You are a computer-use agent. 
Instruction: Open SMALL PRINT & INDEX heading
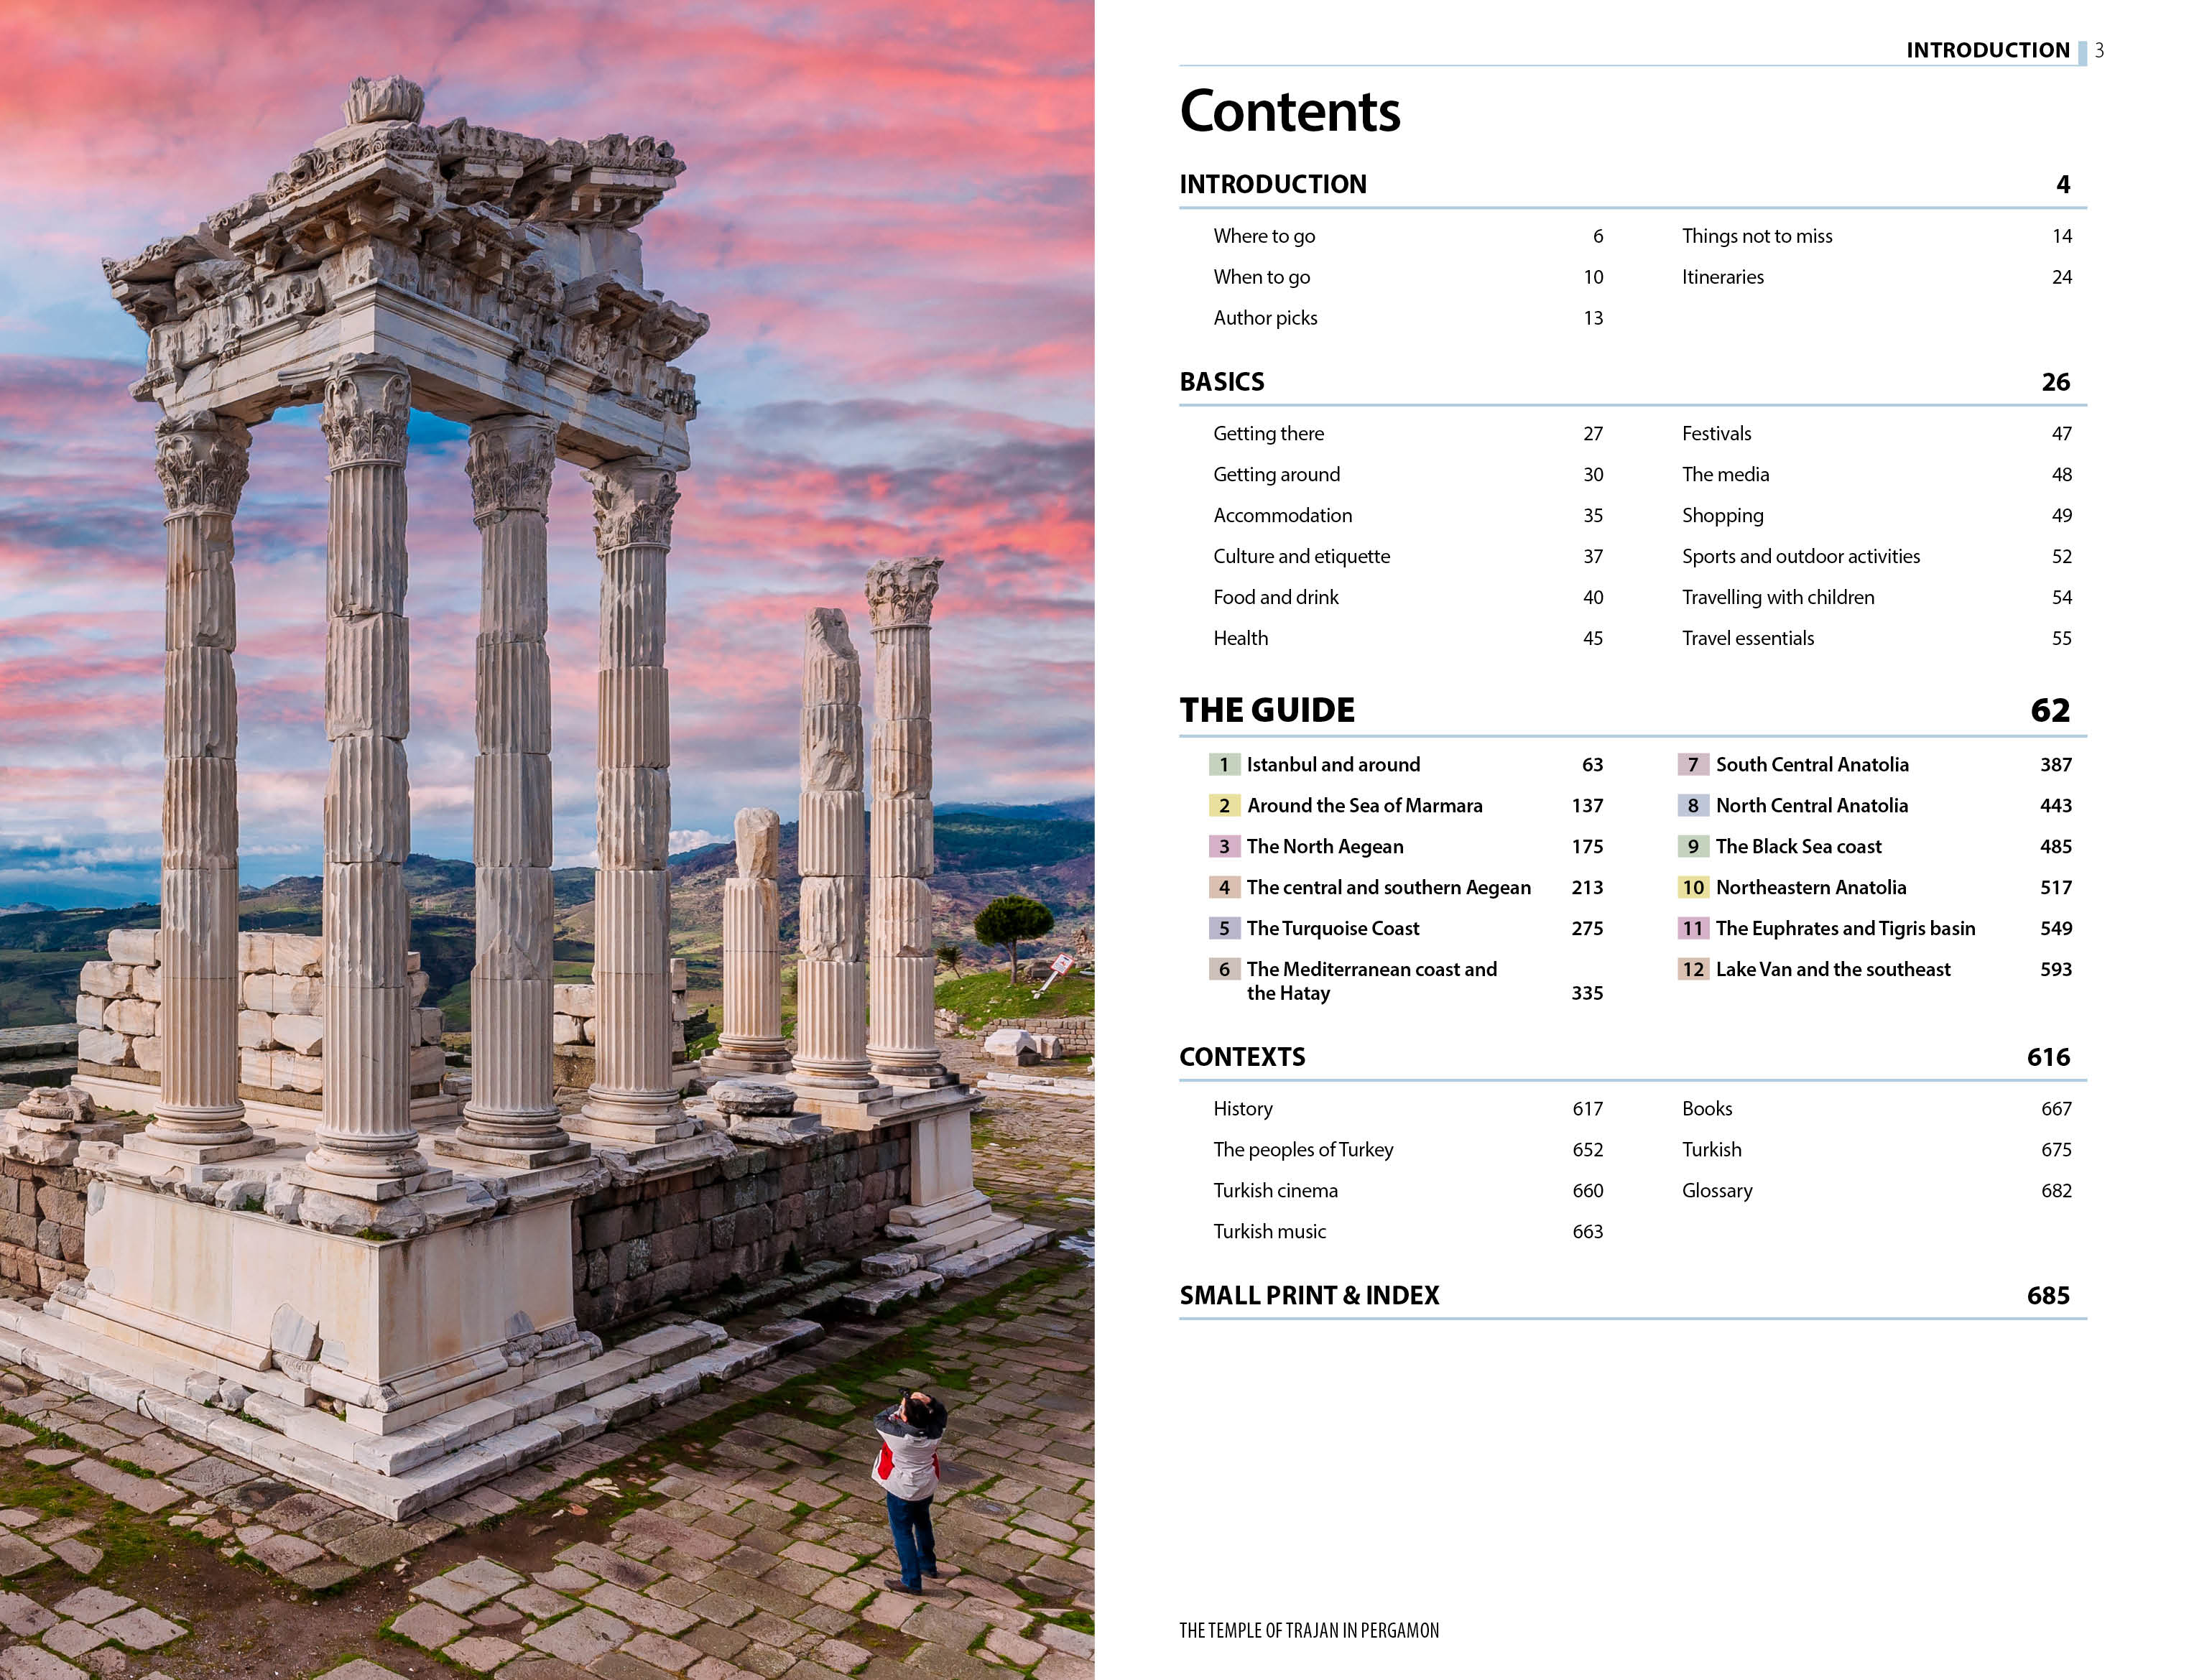click(x=1308, y=1295)
